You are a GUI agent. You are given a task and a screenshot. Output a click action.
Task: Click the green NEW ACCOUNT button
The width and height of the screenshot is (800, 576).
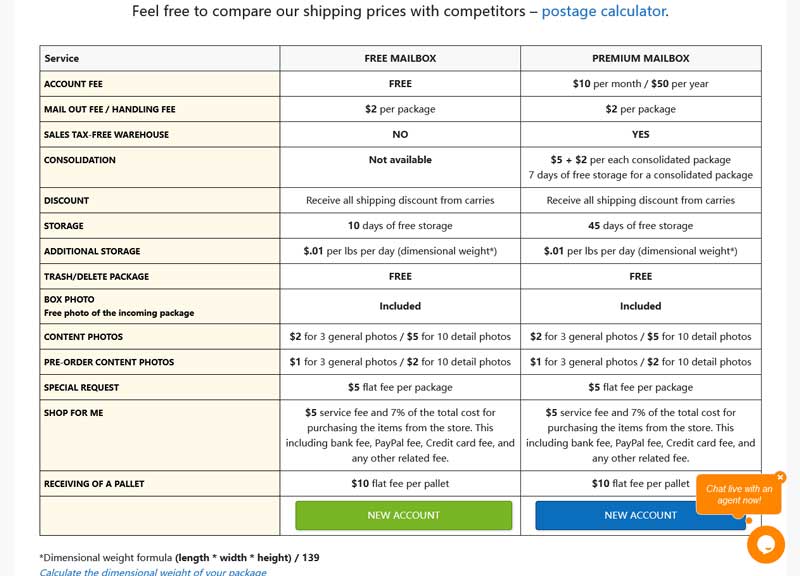point(403,515)
